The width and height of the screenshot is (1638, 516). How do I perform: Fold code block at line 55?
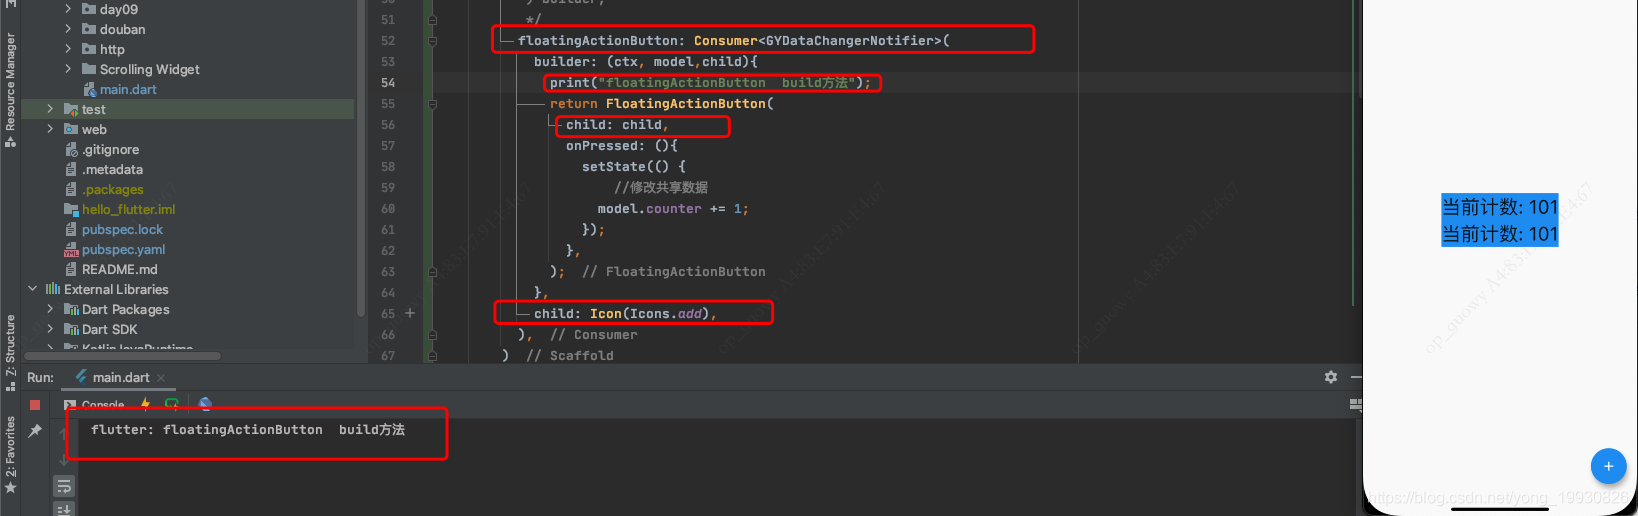click(432, 104)
